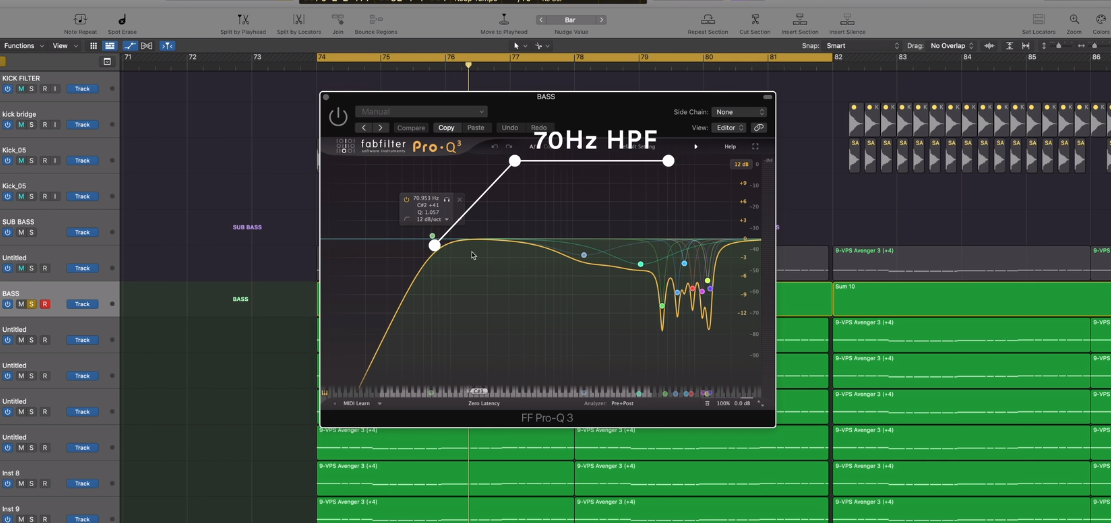This screenshot has height=523, width=1111.
Task: Click the 12 dB display range button
Action: tap(741, 164)
